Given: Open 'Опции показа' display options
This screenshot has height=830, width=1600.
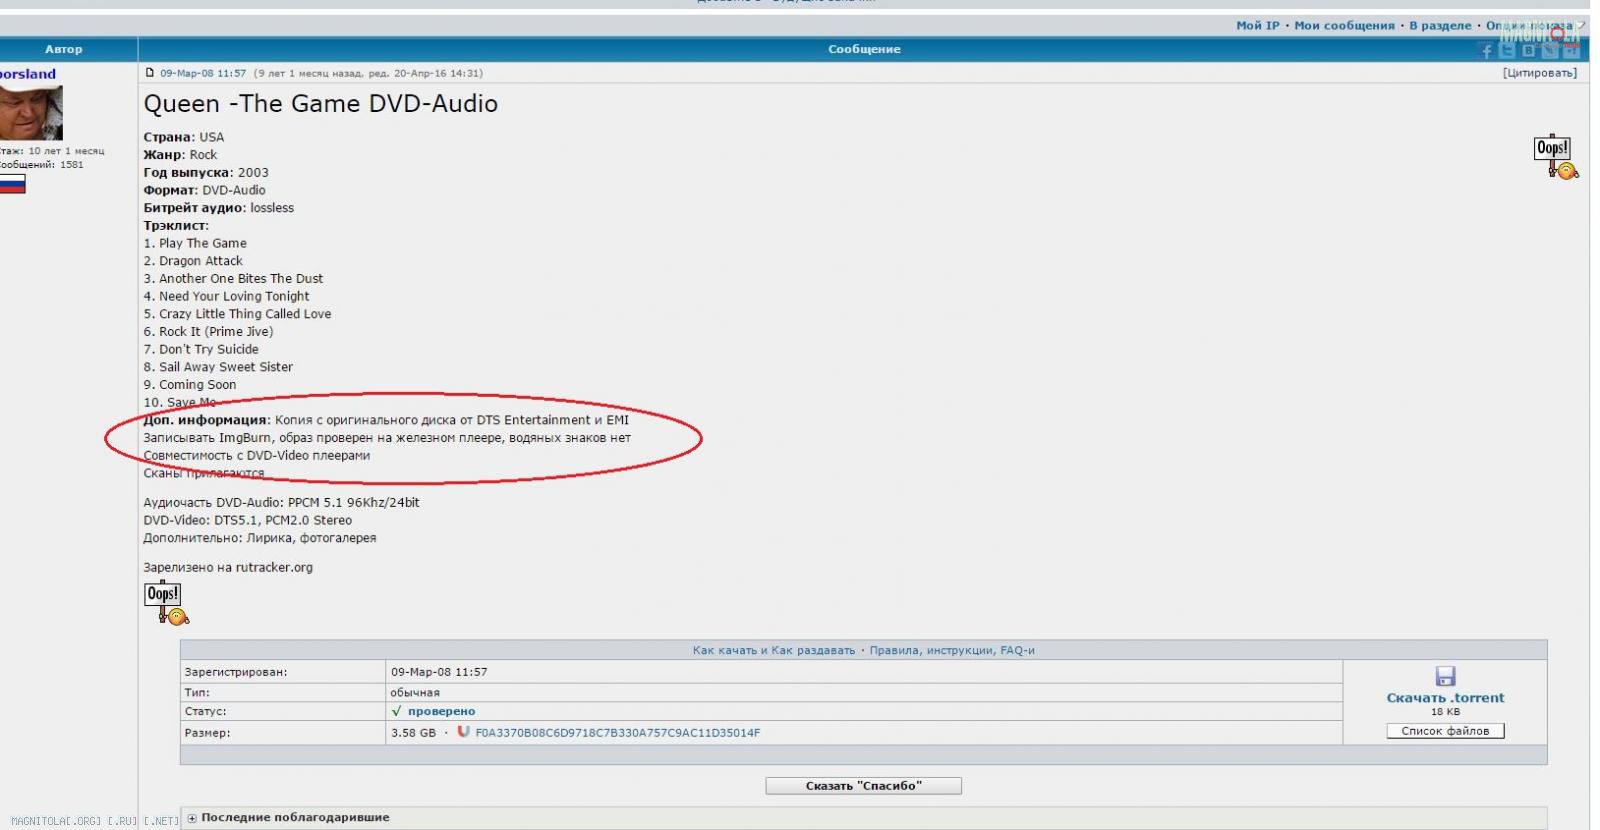Looking at the screenshot, I should point(1528,26).
